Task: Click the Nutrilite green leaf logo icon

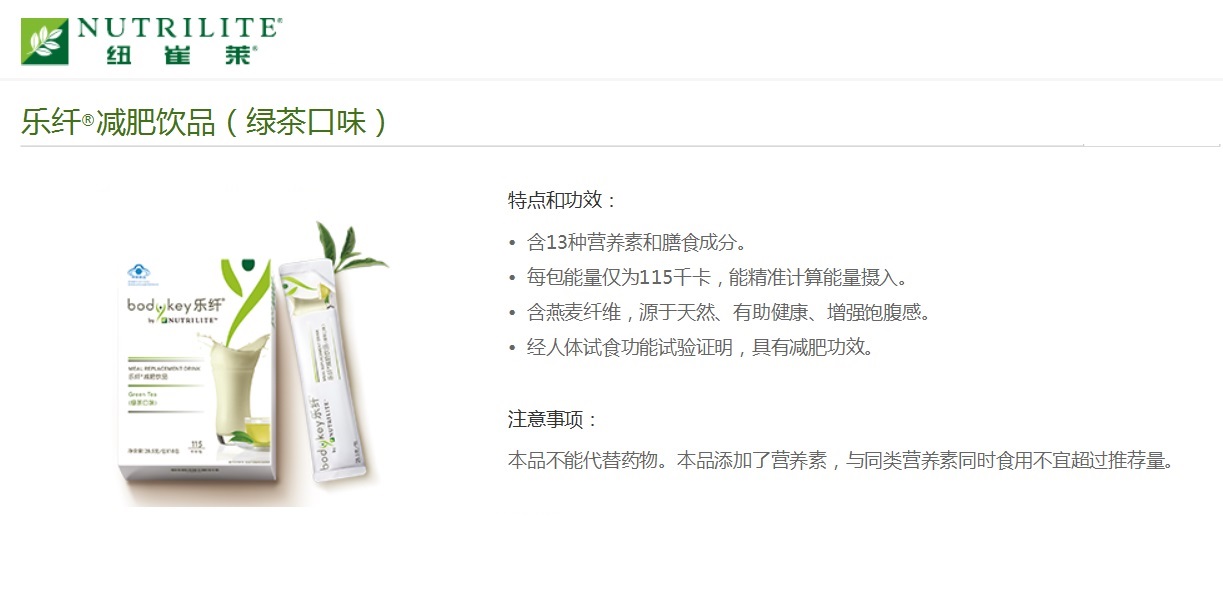Action: click(45, 41)
